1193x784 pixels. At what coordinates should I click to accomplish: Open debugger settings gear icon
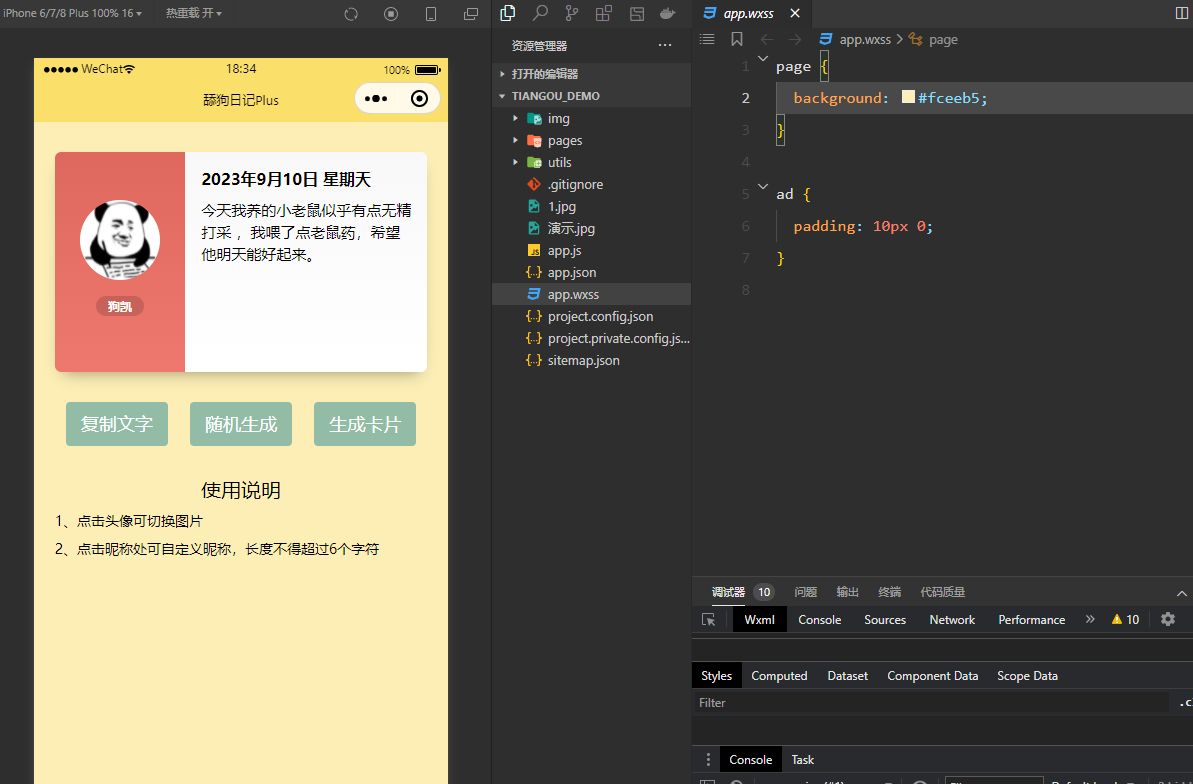(1168, 619)
